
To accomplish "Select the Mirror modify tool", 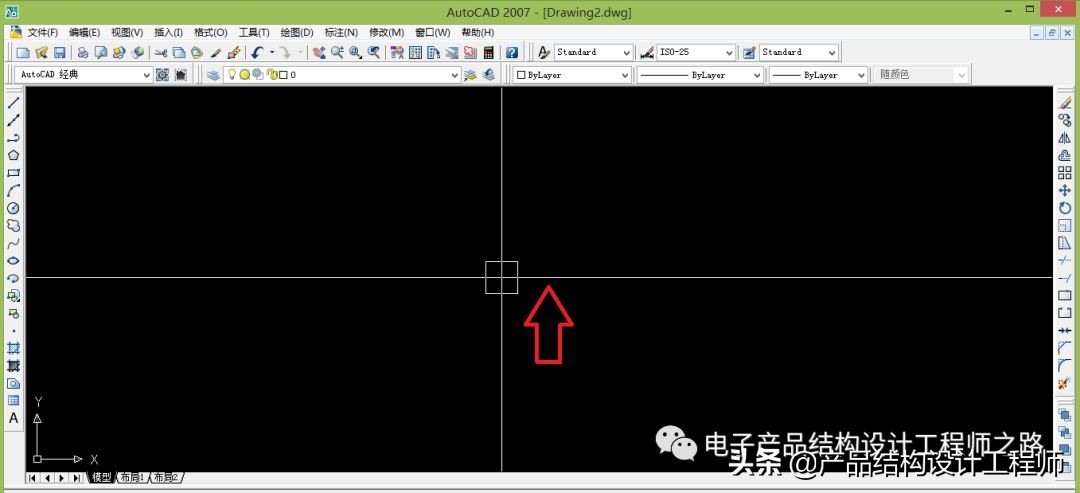I will click(1065, 138).
